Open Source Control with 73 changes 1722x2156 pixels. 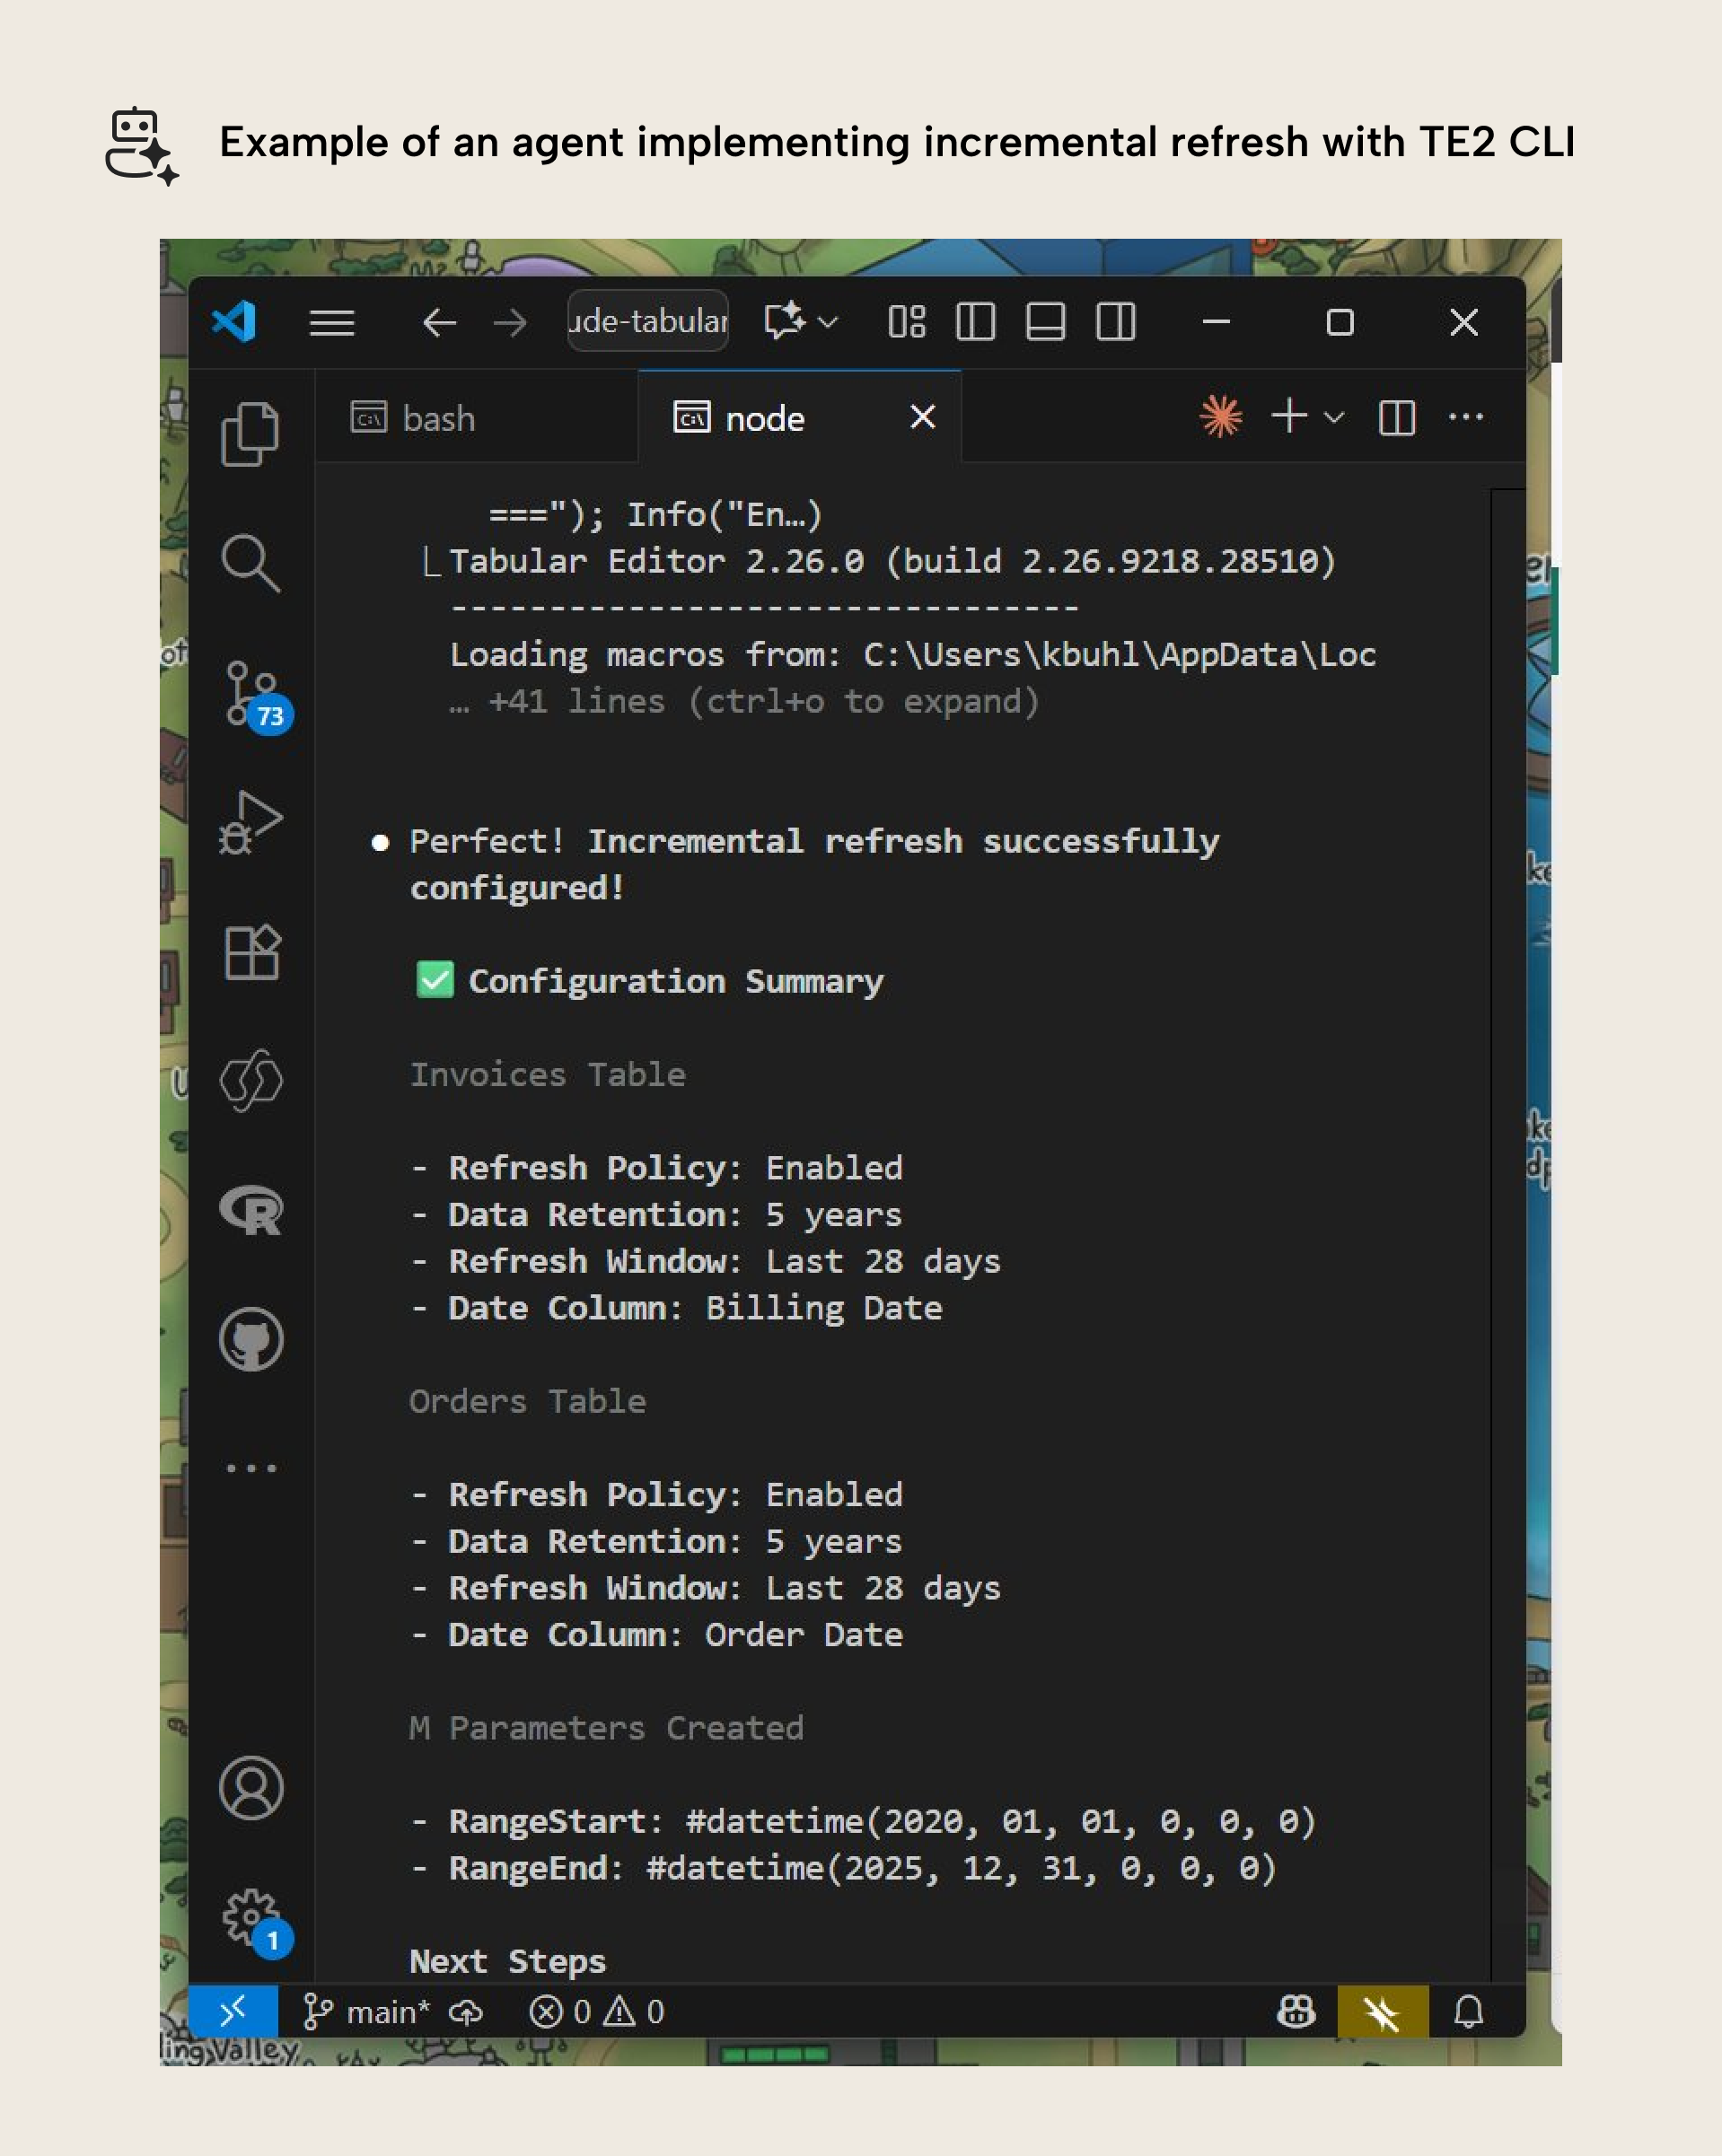(x=250, y=693)
